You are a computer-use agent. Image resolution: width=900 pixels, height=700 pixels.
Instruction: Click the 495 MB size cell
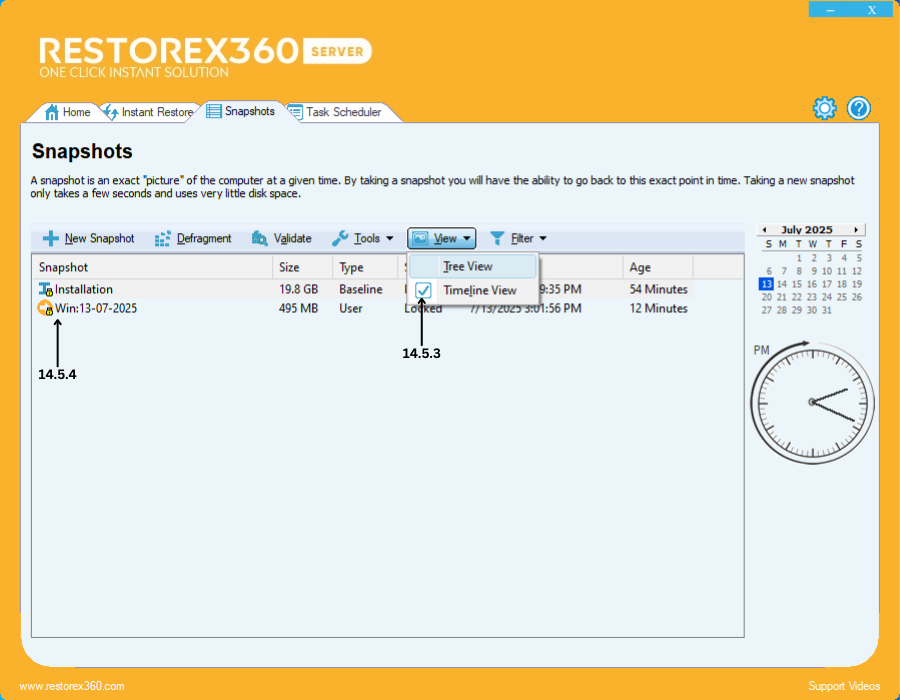[x=298, y=308]
